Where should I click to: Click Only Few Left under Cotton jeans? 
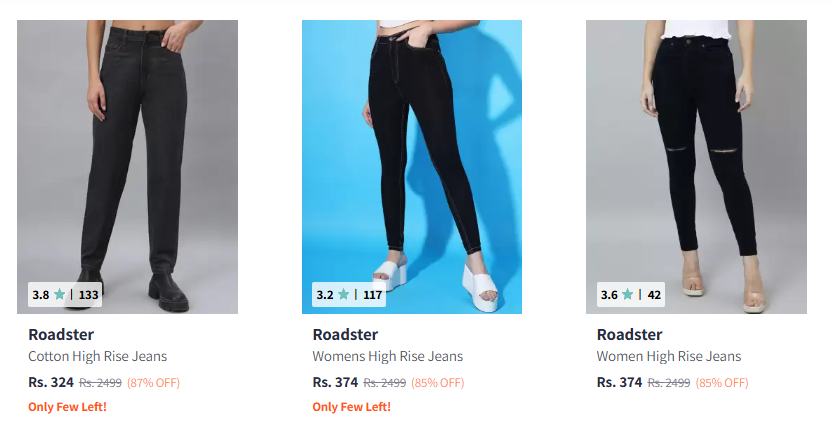(67, 407)
